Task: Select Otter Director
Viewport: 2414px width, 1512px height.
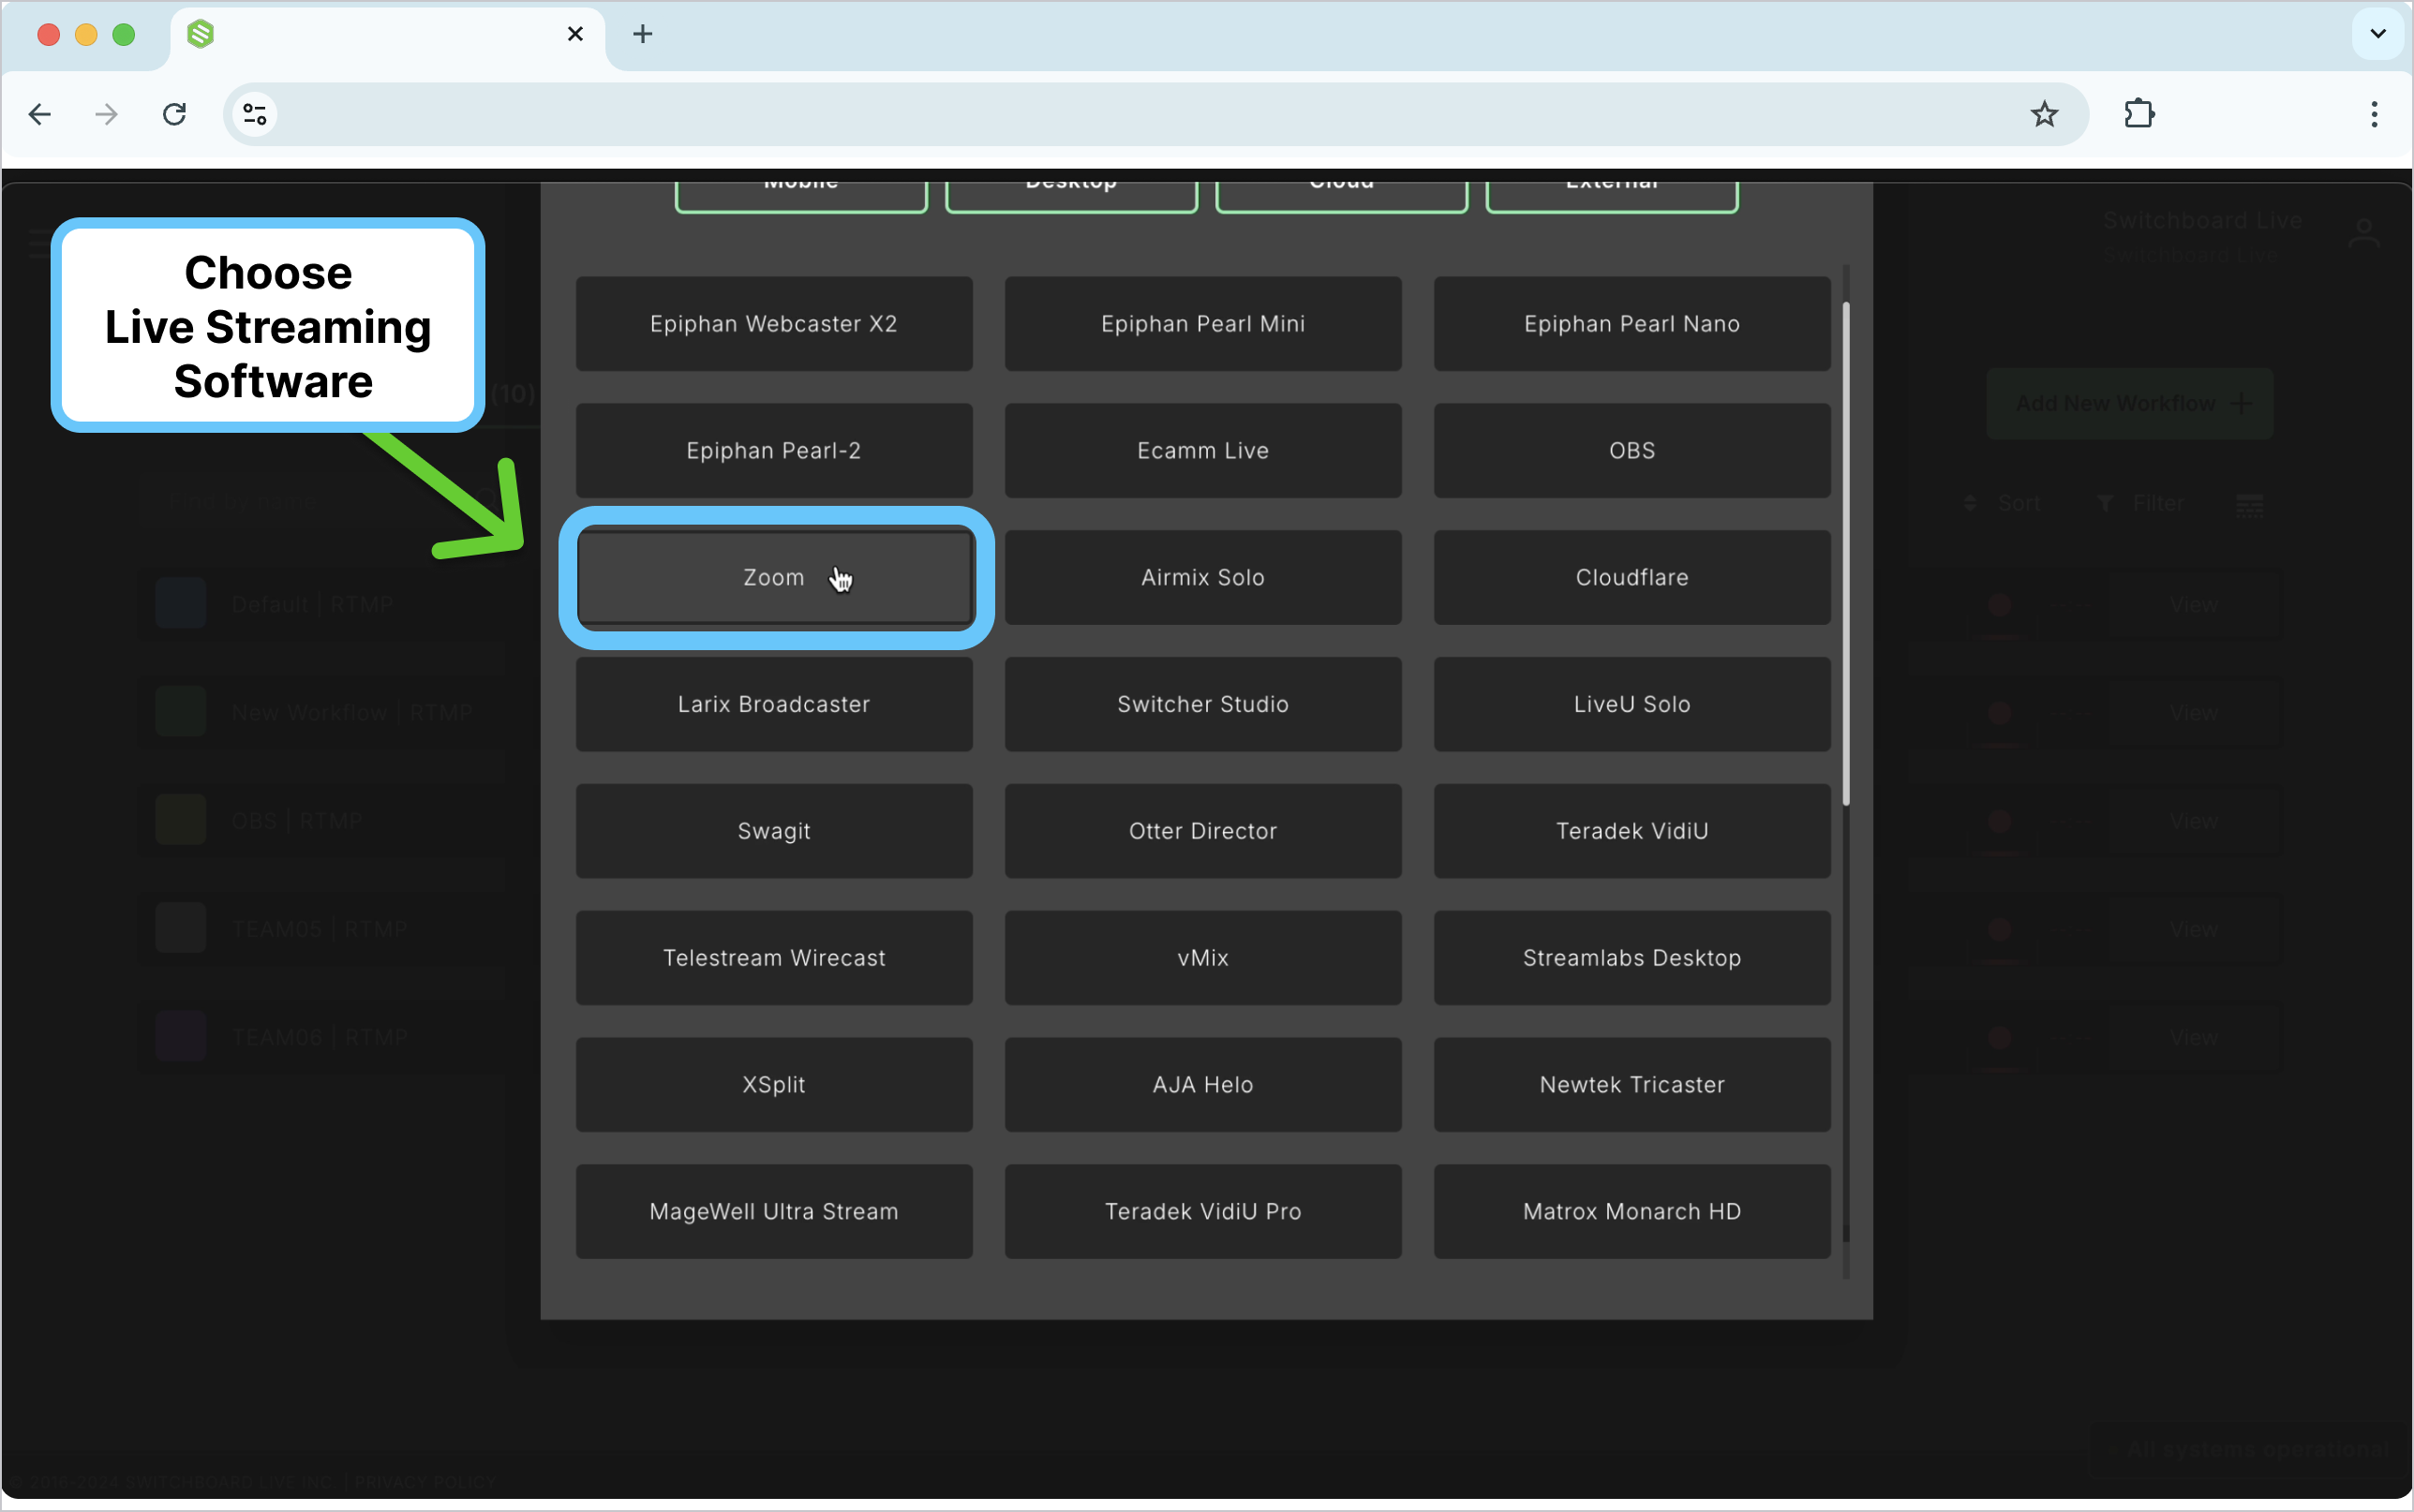Action: 1203,832
